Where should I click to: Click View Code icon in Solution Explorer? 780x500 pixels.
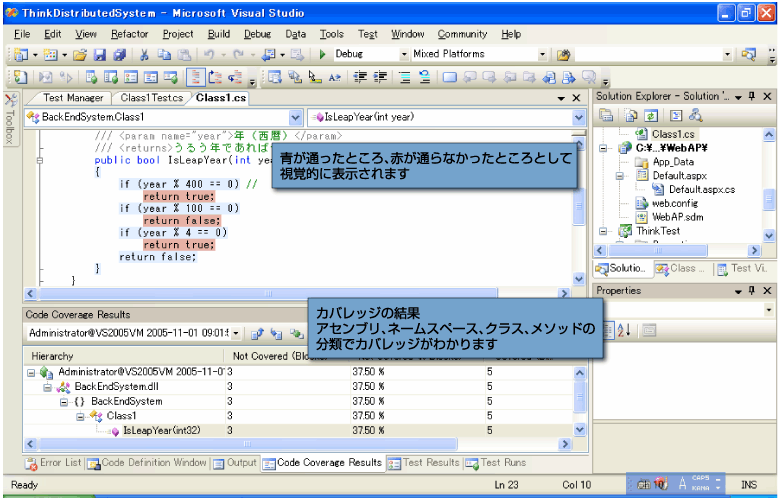[x=676, y=115]
